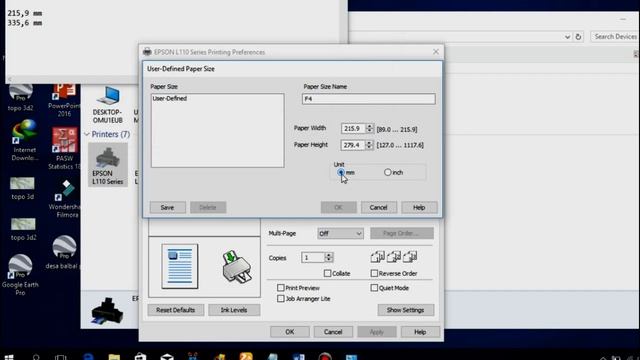Decrease Paper Height with down arrow
Screen dimensions: 640x360
click(x=369, y=147)
